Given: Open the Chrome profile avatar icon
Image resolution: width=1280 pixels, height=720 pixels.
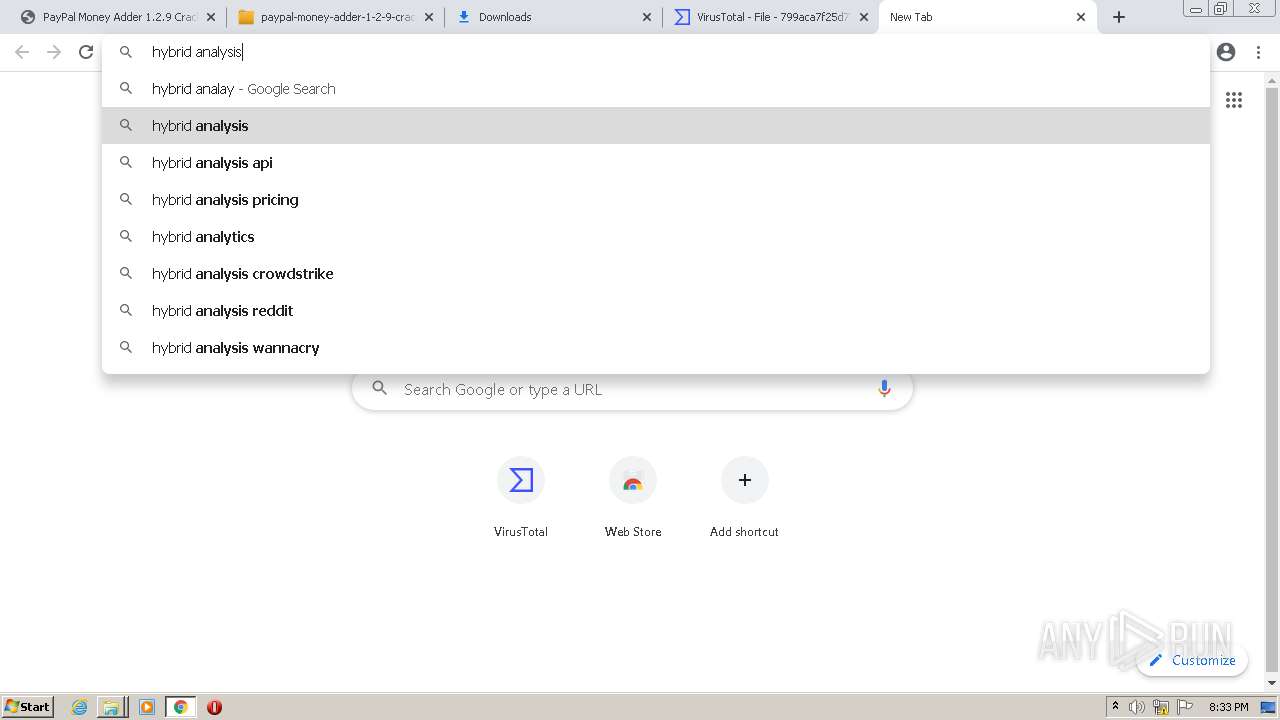Looking at the screenshot, I should tap(1226, 52).
